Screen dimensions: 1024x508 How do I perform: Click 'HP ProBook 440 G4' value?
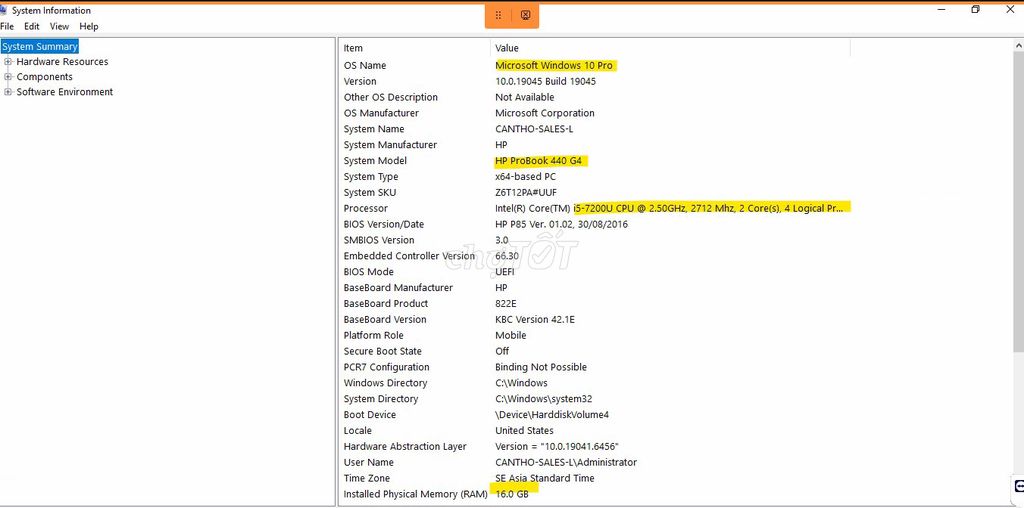[538, 161]
